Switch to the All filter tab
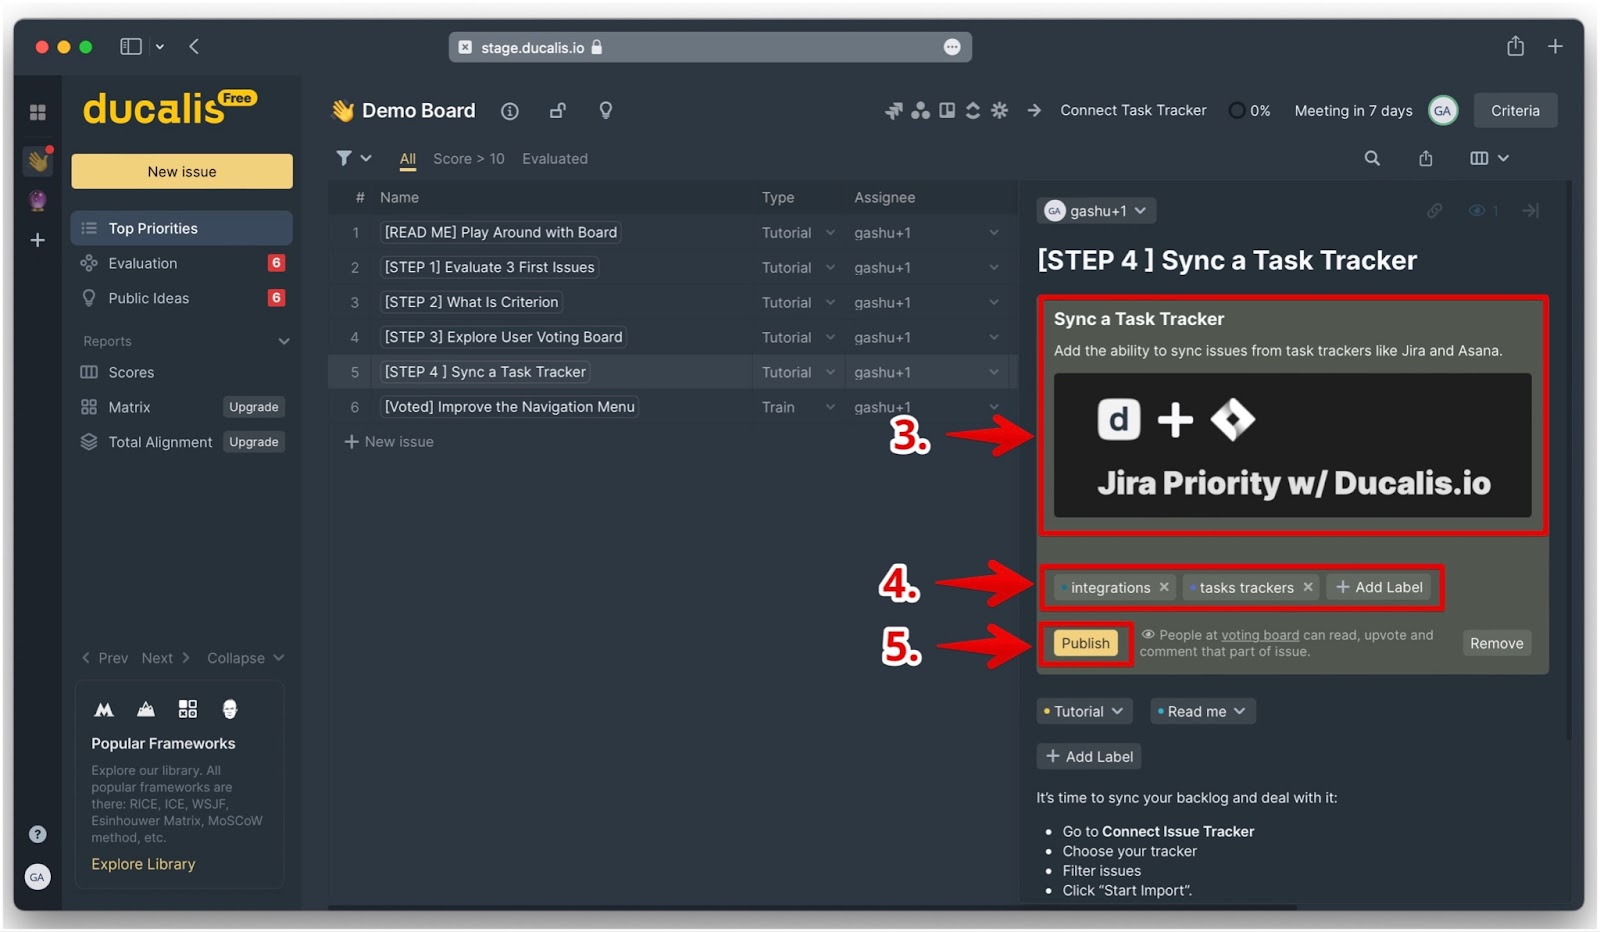 408,158
